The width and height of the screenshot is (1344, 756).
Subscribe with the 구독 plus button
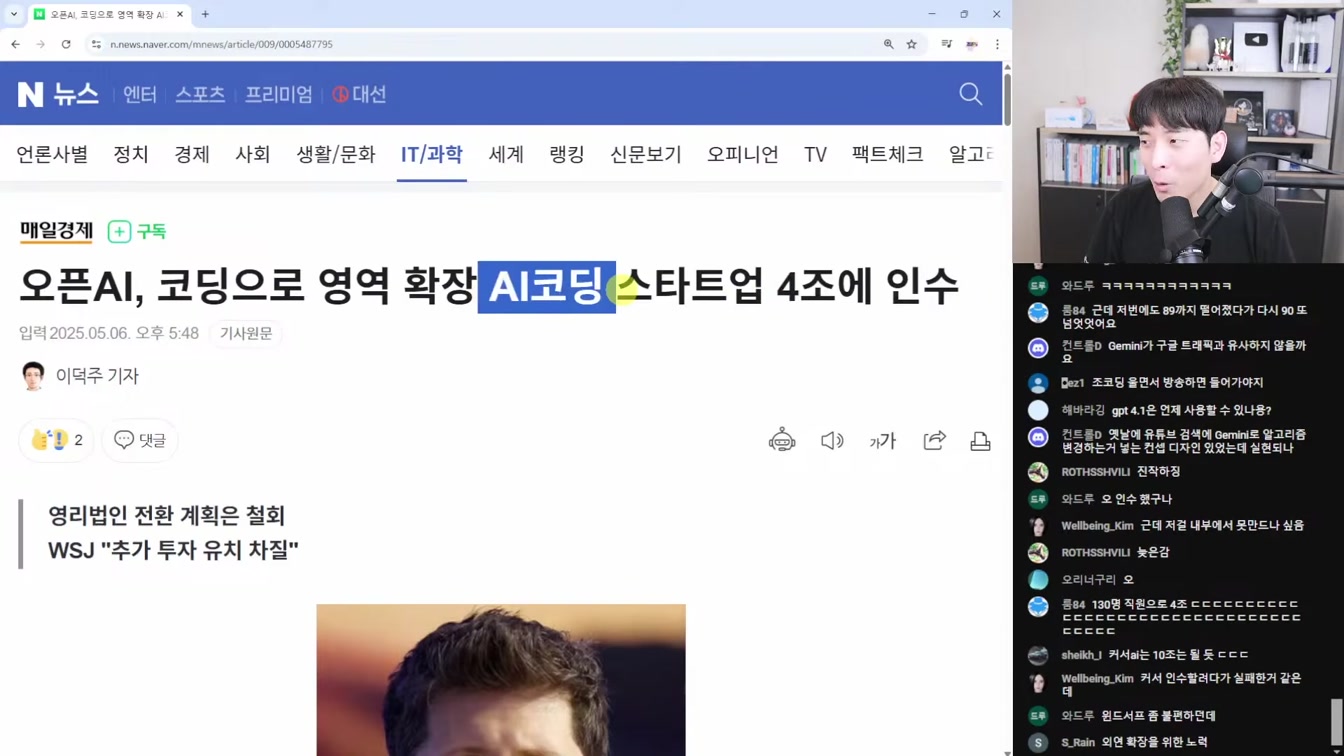tap(137, 231)
